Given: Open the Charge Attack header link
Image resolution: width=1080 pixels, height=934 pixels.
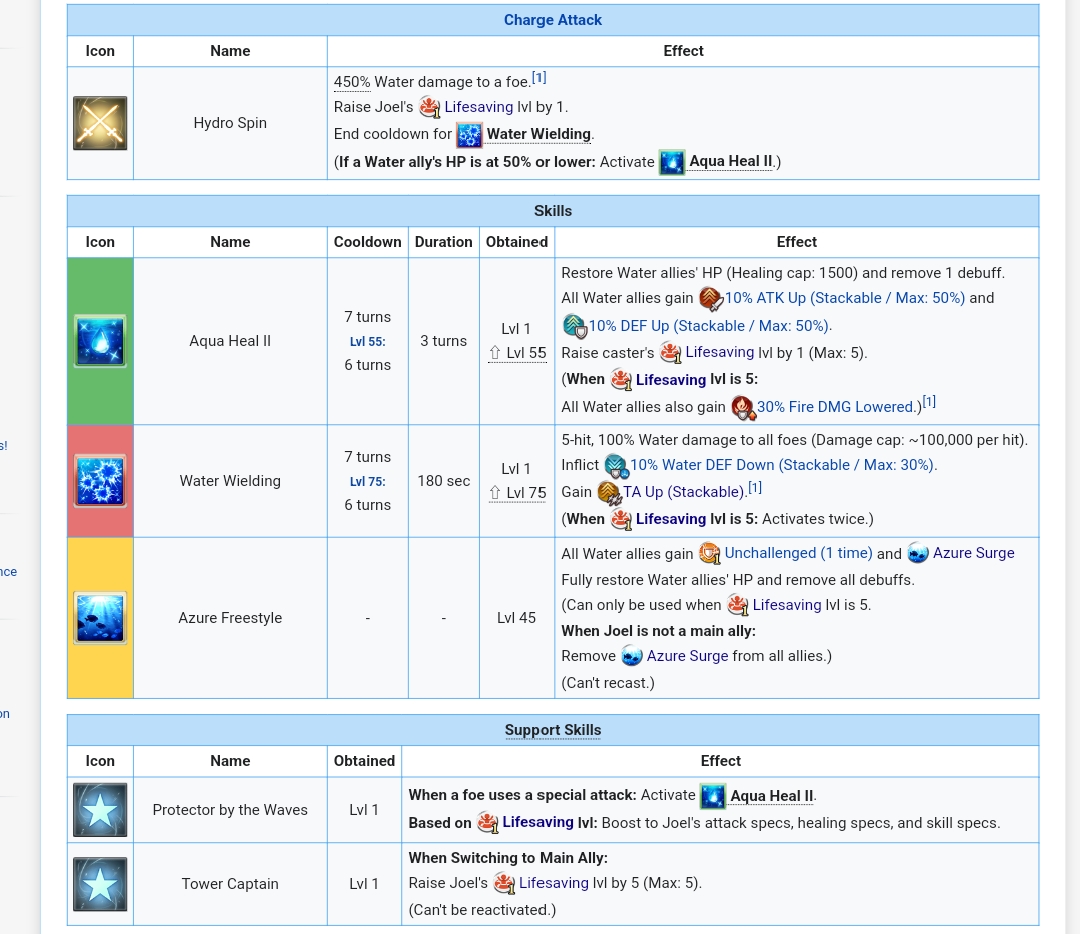Looking at the screenshot, I should (553, 20).
